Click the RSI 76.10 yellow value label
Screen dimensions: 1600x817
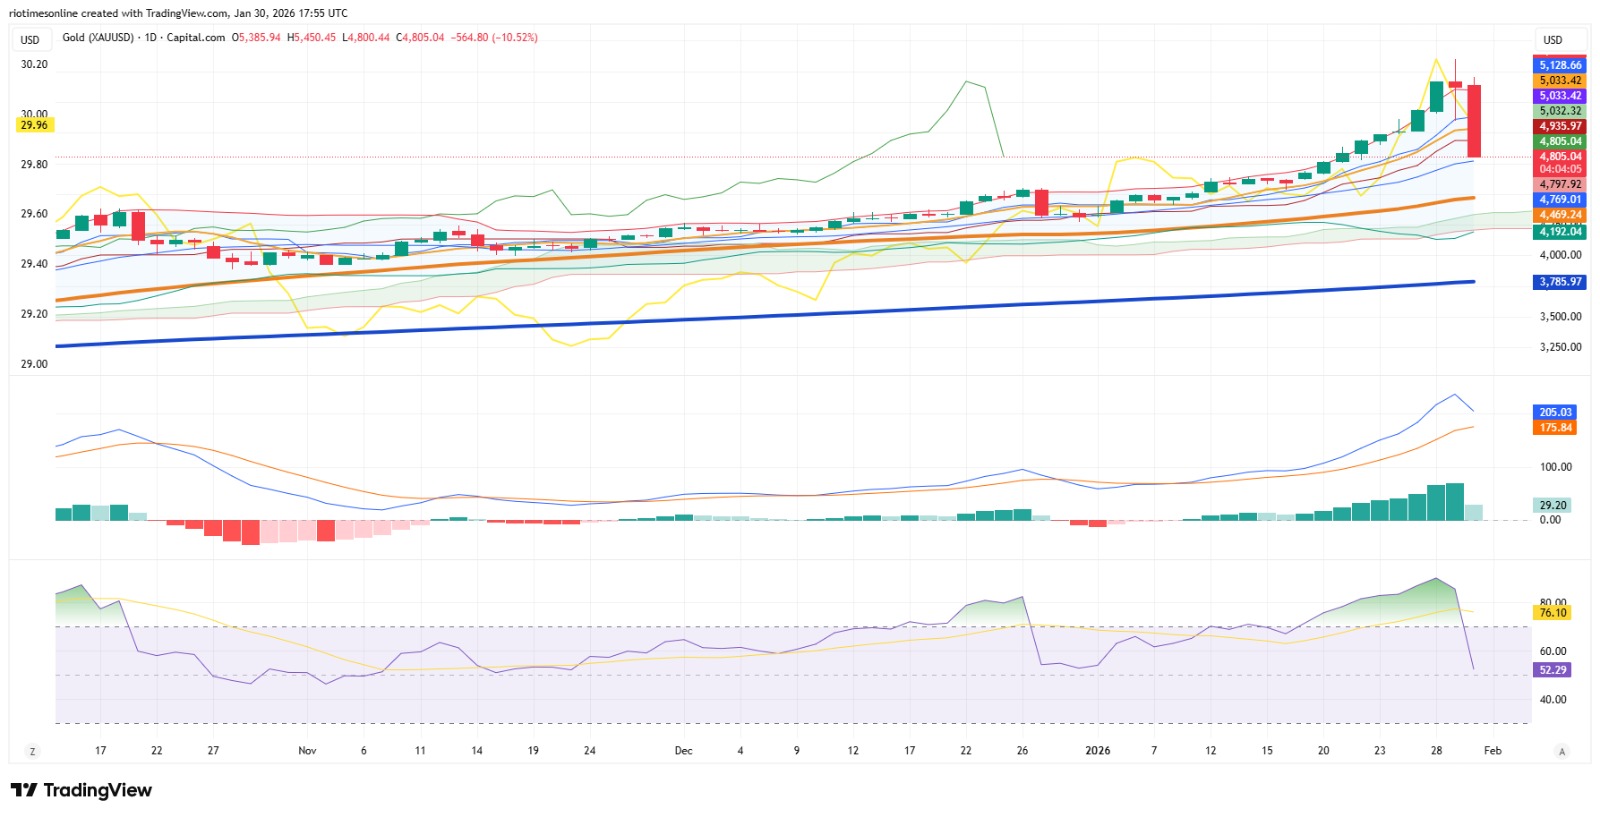click(1553, 613)
